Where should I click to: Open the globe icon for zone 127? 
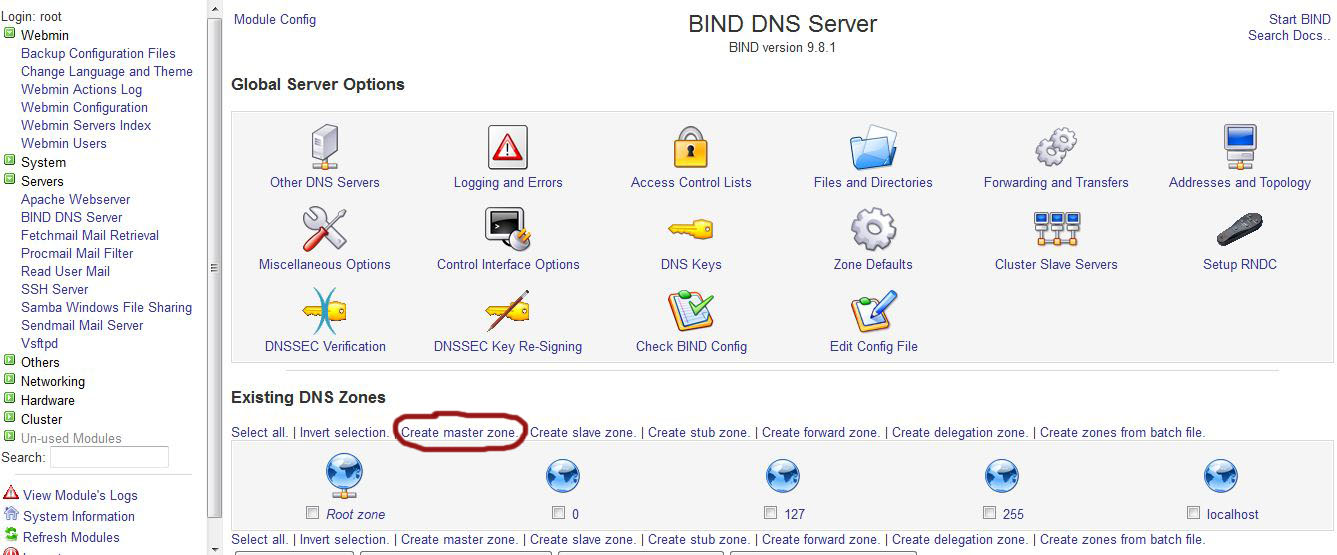coord(783,476)
